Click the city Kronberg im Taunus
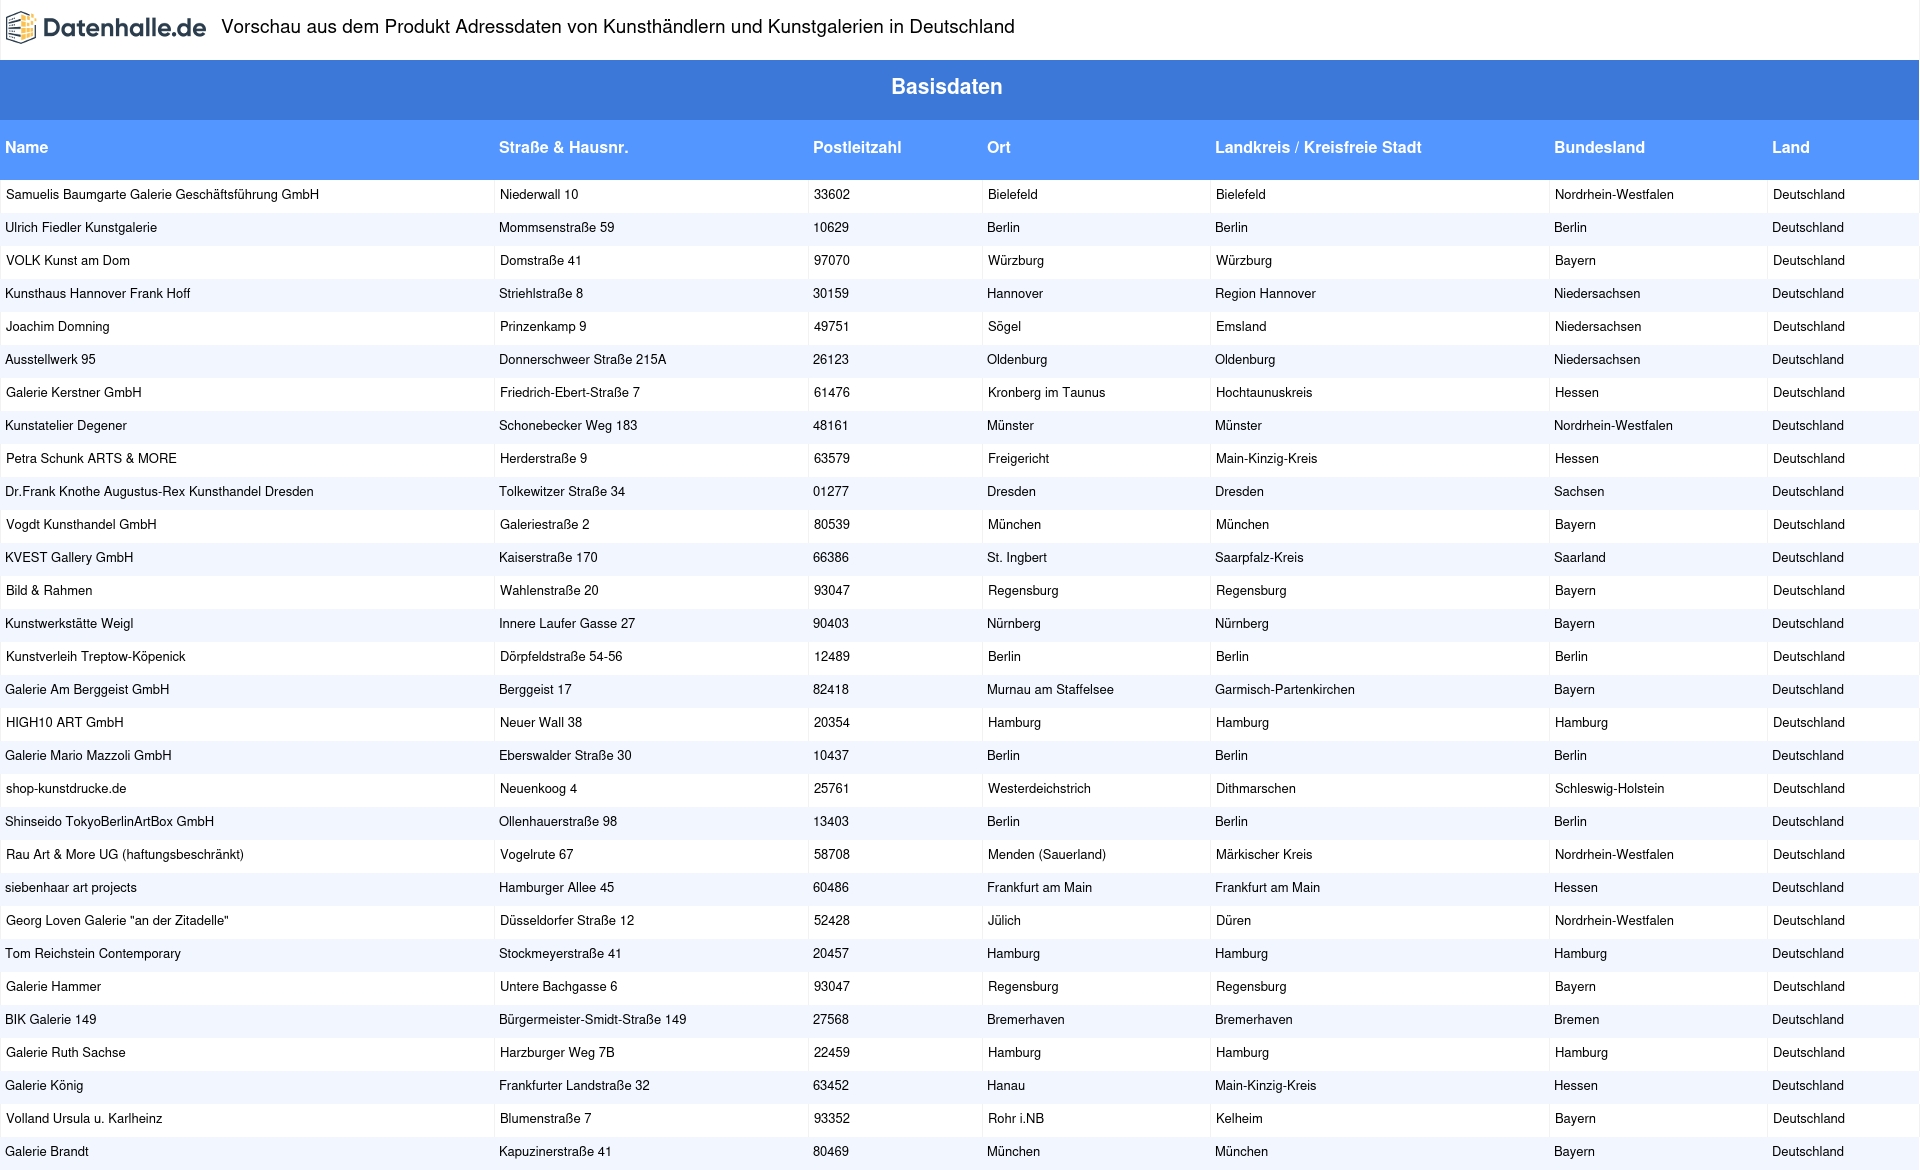Viewport: 1920px width, 1170px height. (1047, 393)
